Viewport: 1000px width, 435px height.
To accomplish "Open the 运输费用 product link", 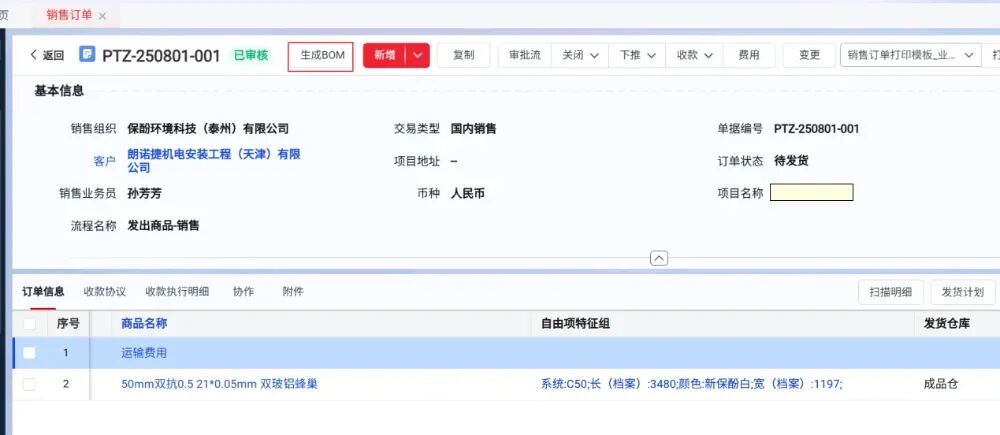I will pyautogui.click(x=144, y=353).
